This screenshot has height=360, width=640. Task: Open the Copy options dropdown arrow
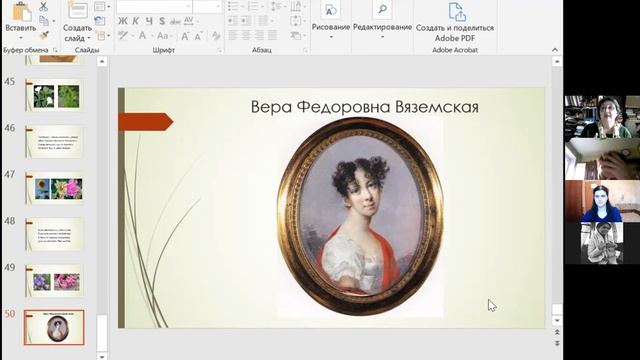(53, 21)
